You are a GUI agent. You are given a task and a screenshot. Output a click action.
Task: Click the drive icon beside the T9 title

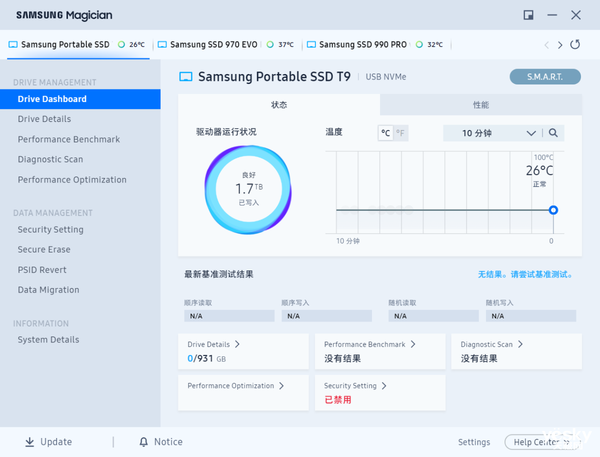185,77
